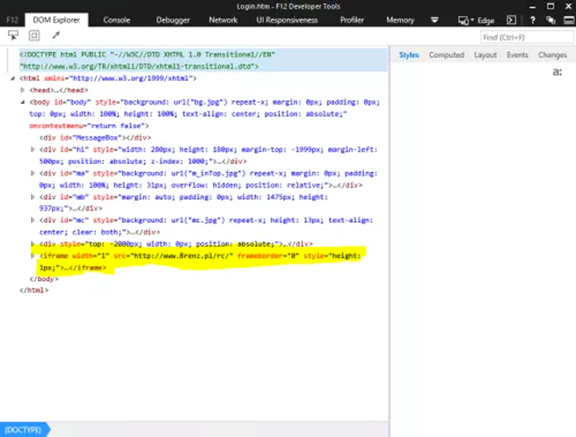Expand the head element node
Viewport: 576px width, 437px height.
[22, 90]
